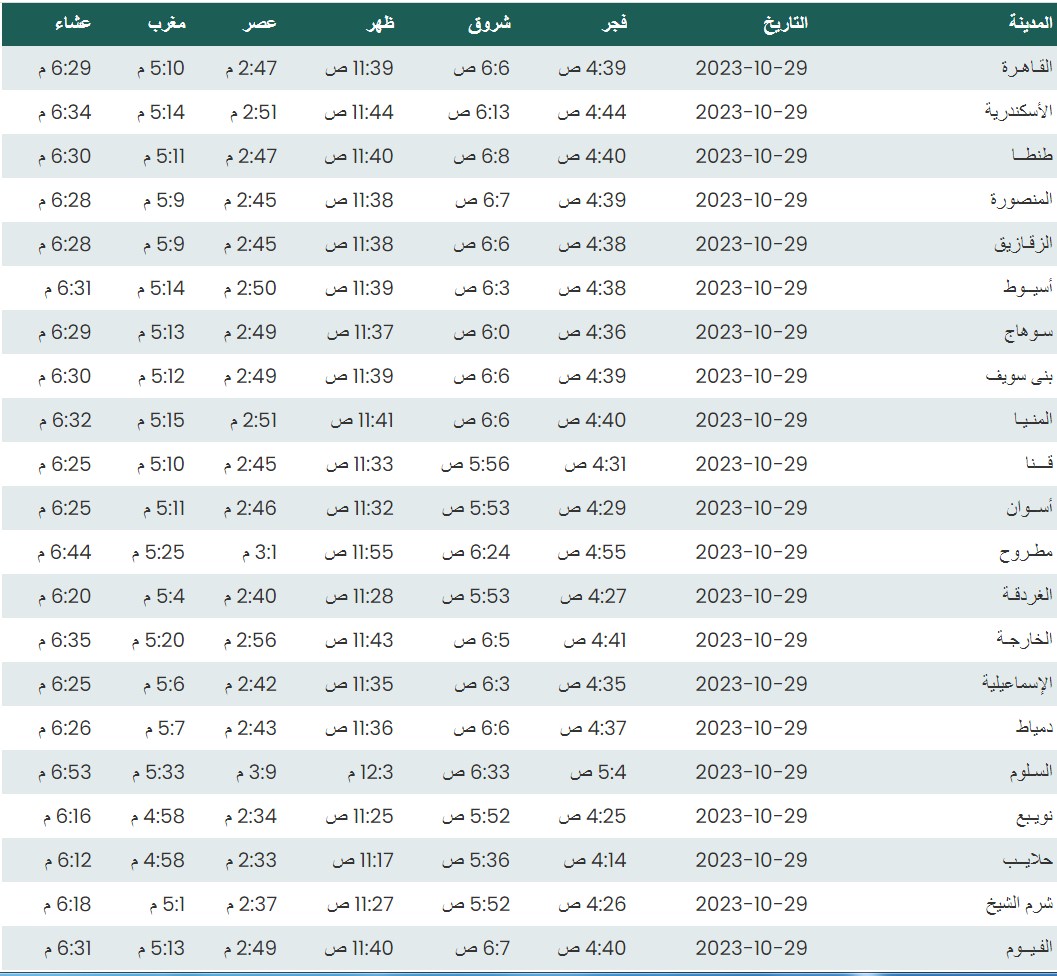This screenshot has height=976, width=1057.
Task: Click الغردقة's Isha time 6:20 م
Action: (65, 596)
